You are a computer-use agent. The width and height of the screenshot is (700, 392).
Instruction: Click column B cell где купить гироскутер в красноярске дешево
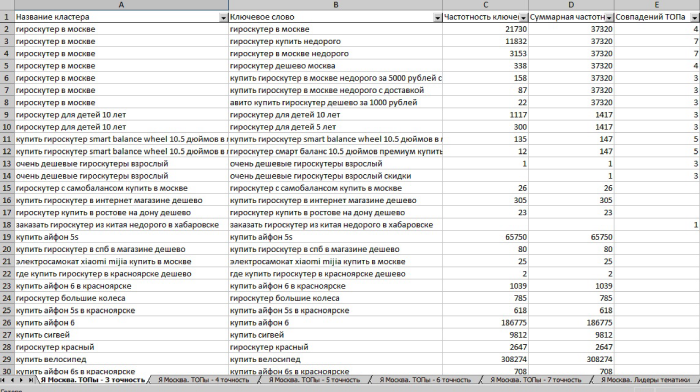pyautogui.click(x=335, y=274)
